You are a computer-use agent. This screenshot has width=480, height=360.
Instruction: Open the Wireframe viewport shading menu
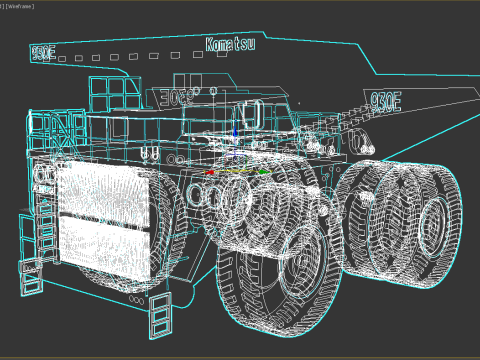20,6
